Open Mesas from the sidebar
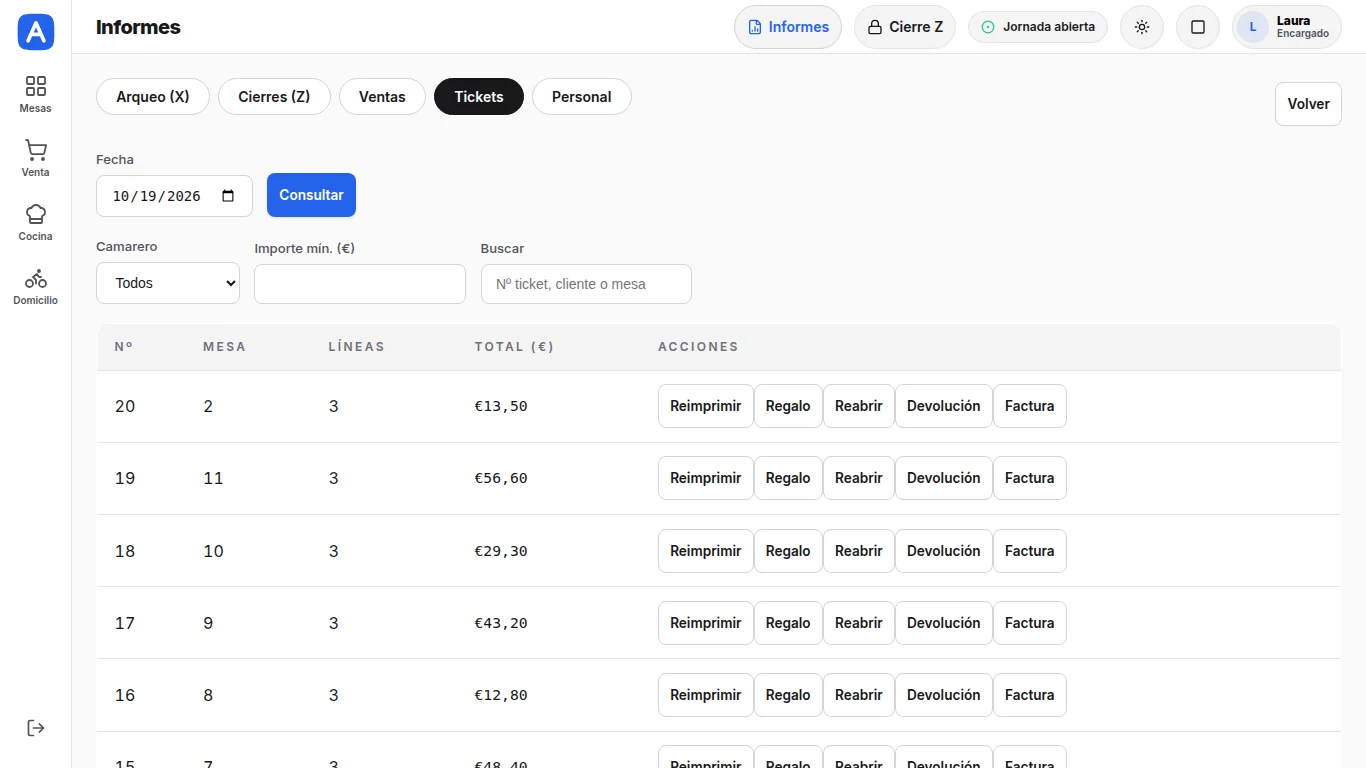Image resolution: width=1366 pixels, height=768 pixels. pos(36,94)
